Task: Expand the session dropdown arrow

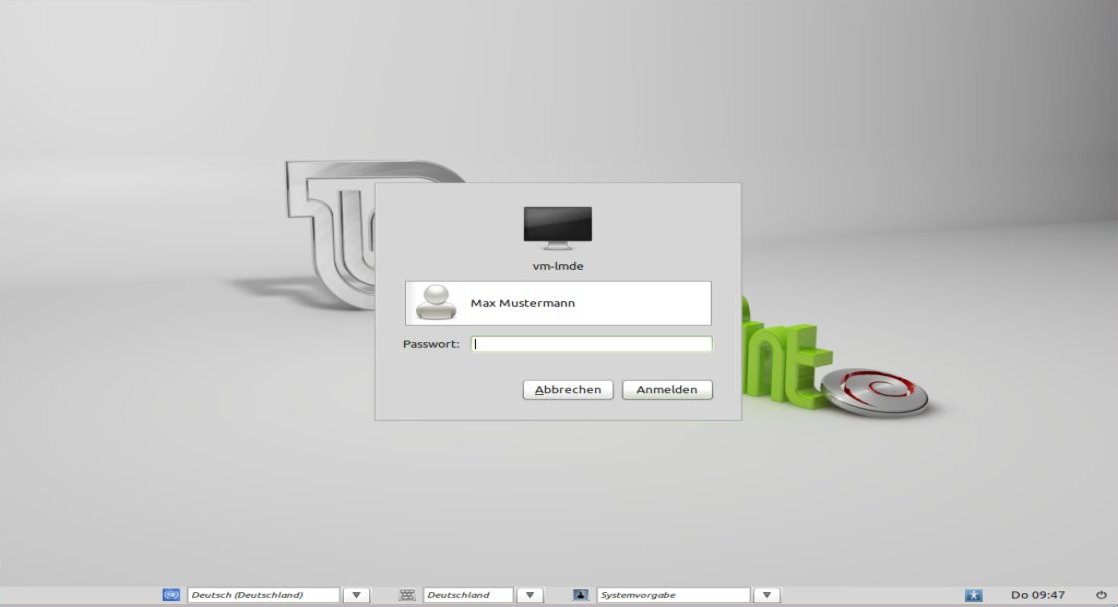Action: tap(766, 595)
